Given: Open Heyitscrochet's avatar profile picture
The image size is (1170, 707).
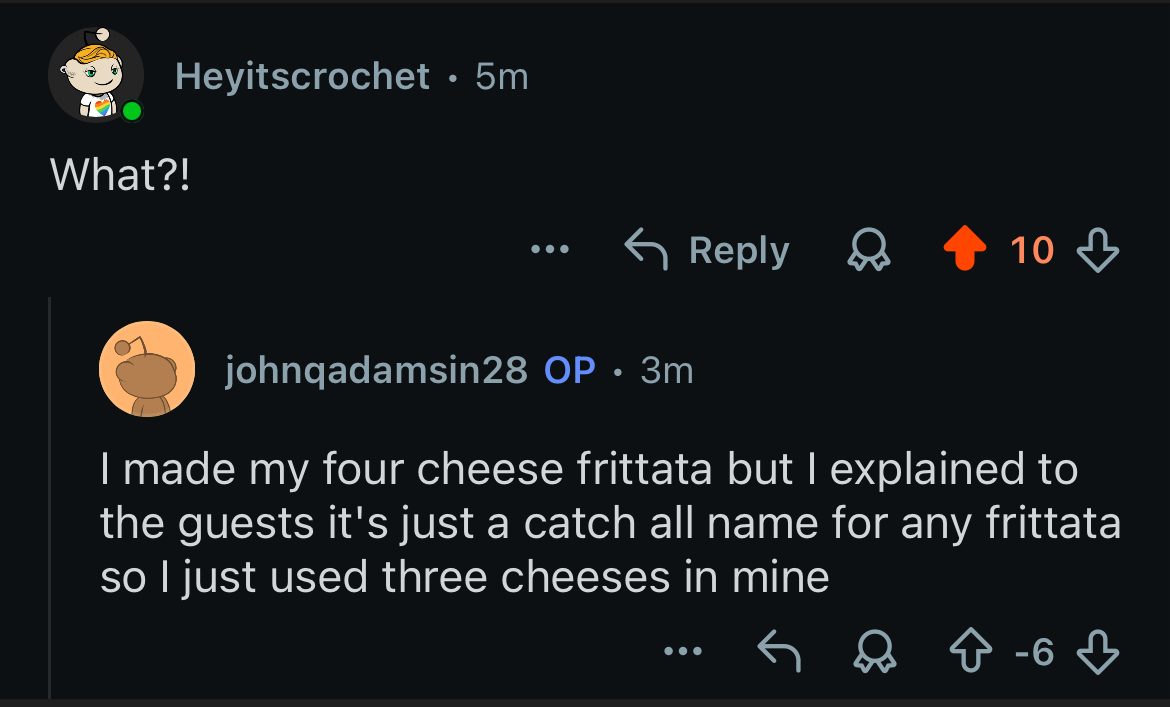Looking at the screenshot, I should 96,75.
